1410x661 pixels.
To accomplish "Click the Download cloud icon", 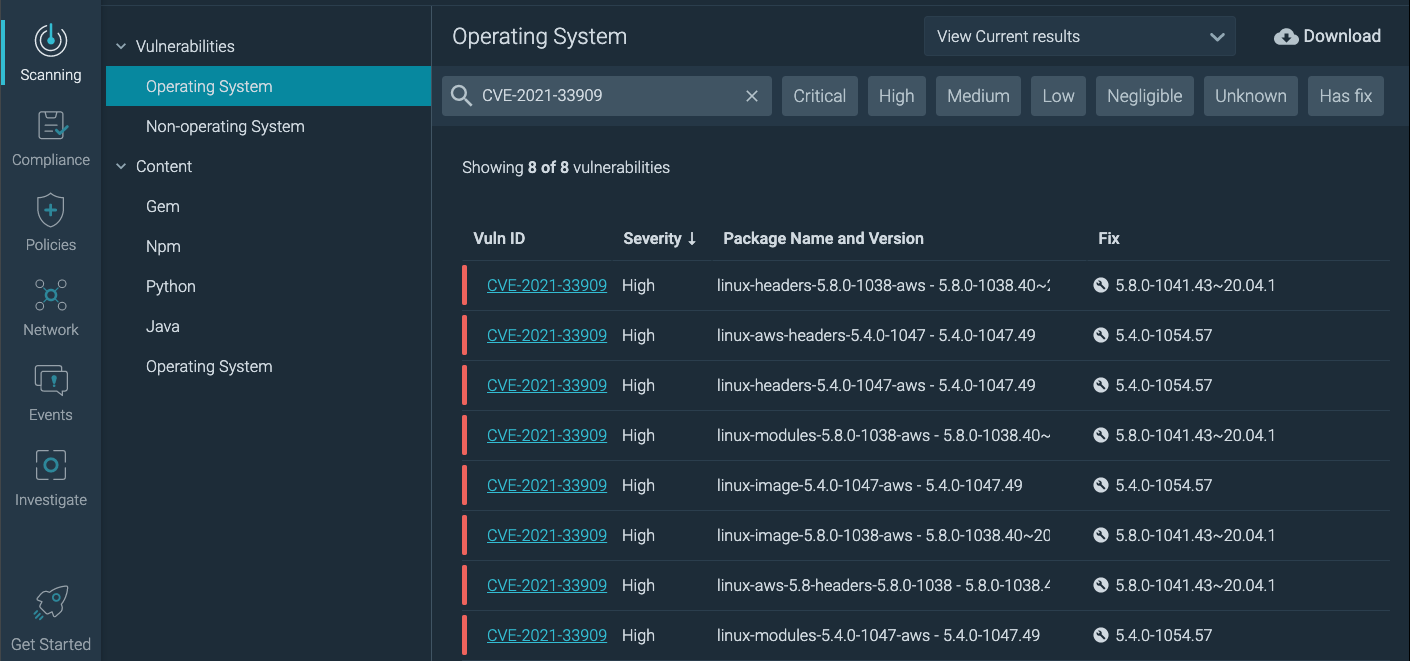I will (x=1285, y=35).
